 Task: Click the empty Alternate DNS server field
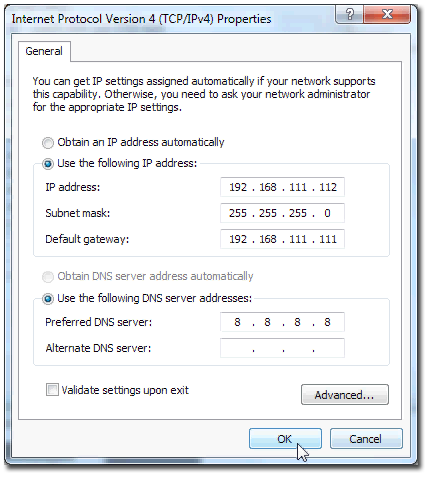click(282, 348)
